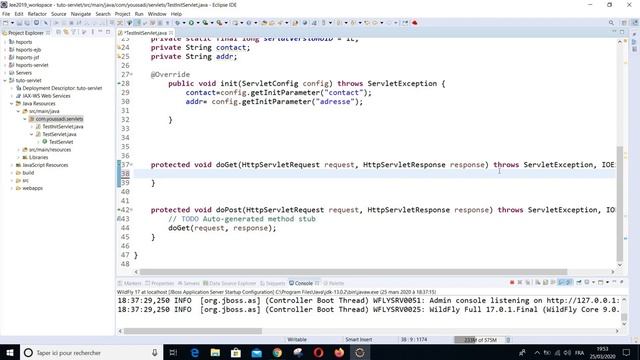Image resolution: width=640 pixels, height=360 pixels.
Task: Expand the hsports project node
Action: point(5,42)
